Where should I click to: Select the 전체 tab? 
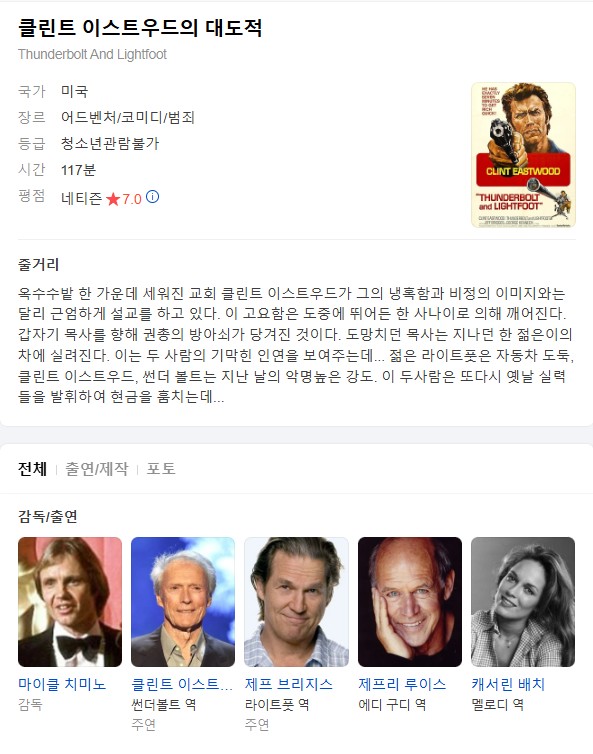click(32, 468)
